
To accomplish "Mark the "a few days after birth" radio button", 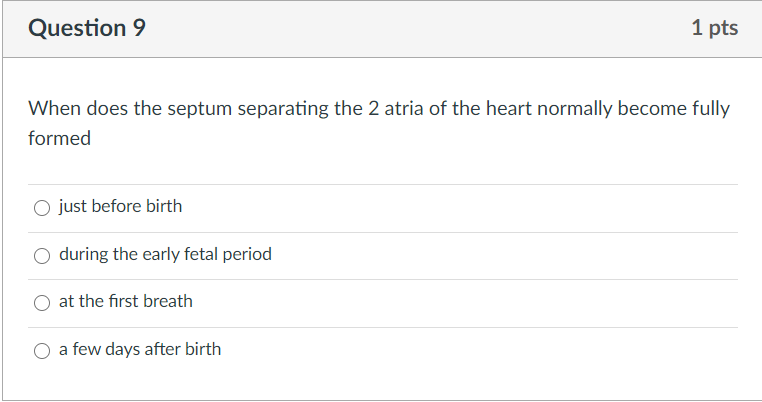I will 42,350.
